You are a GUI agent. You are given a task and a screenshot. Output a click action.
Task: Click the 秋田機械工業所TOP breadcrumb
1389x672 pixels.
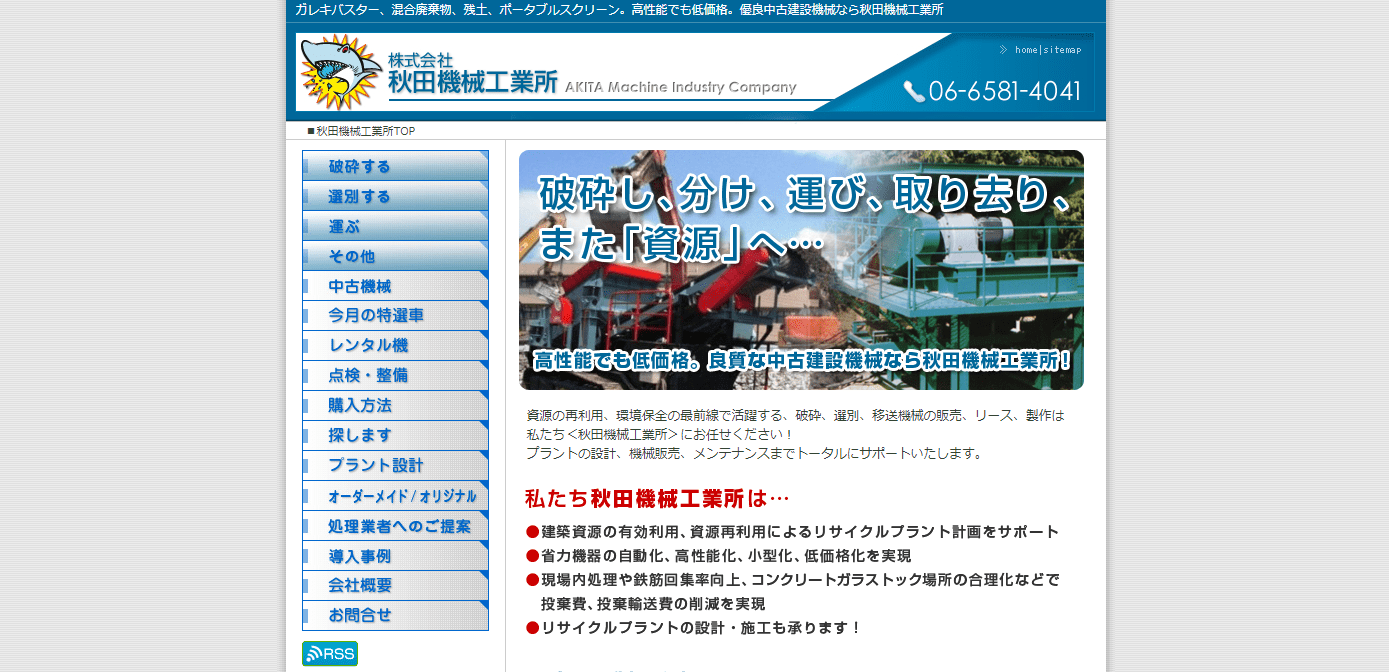coord(365,131)
